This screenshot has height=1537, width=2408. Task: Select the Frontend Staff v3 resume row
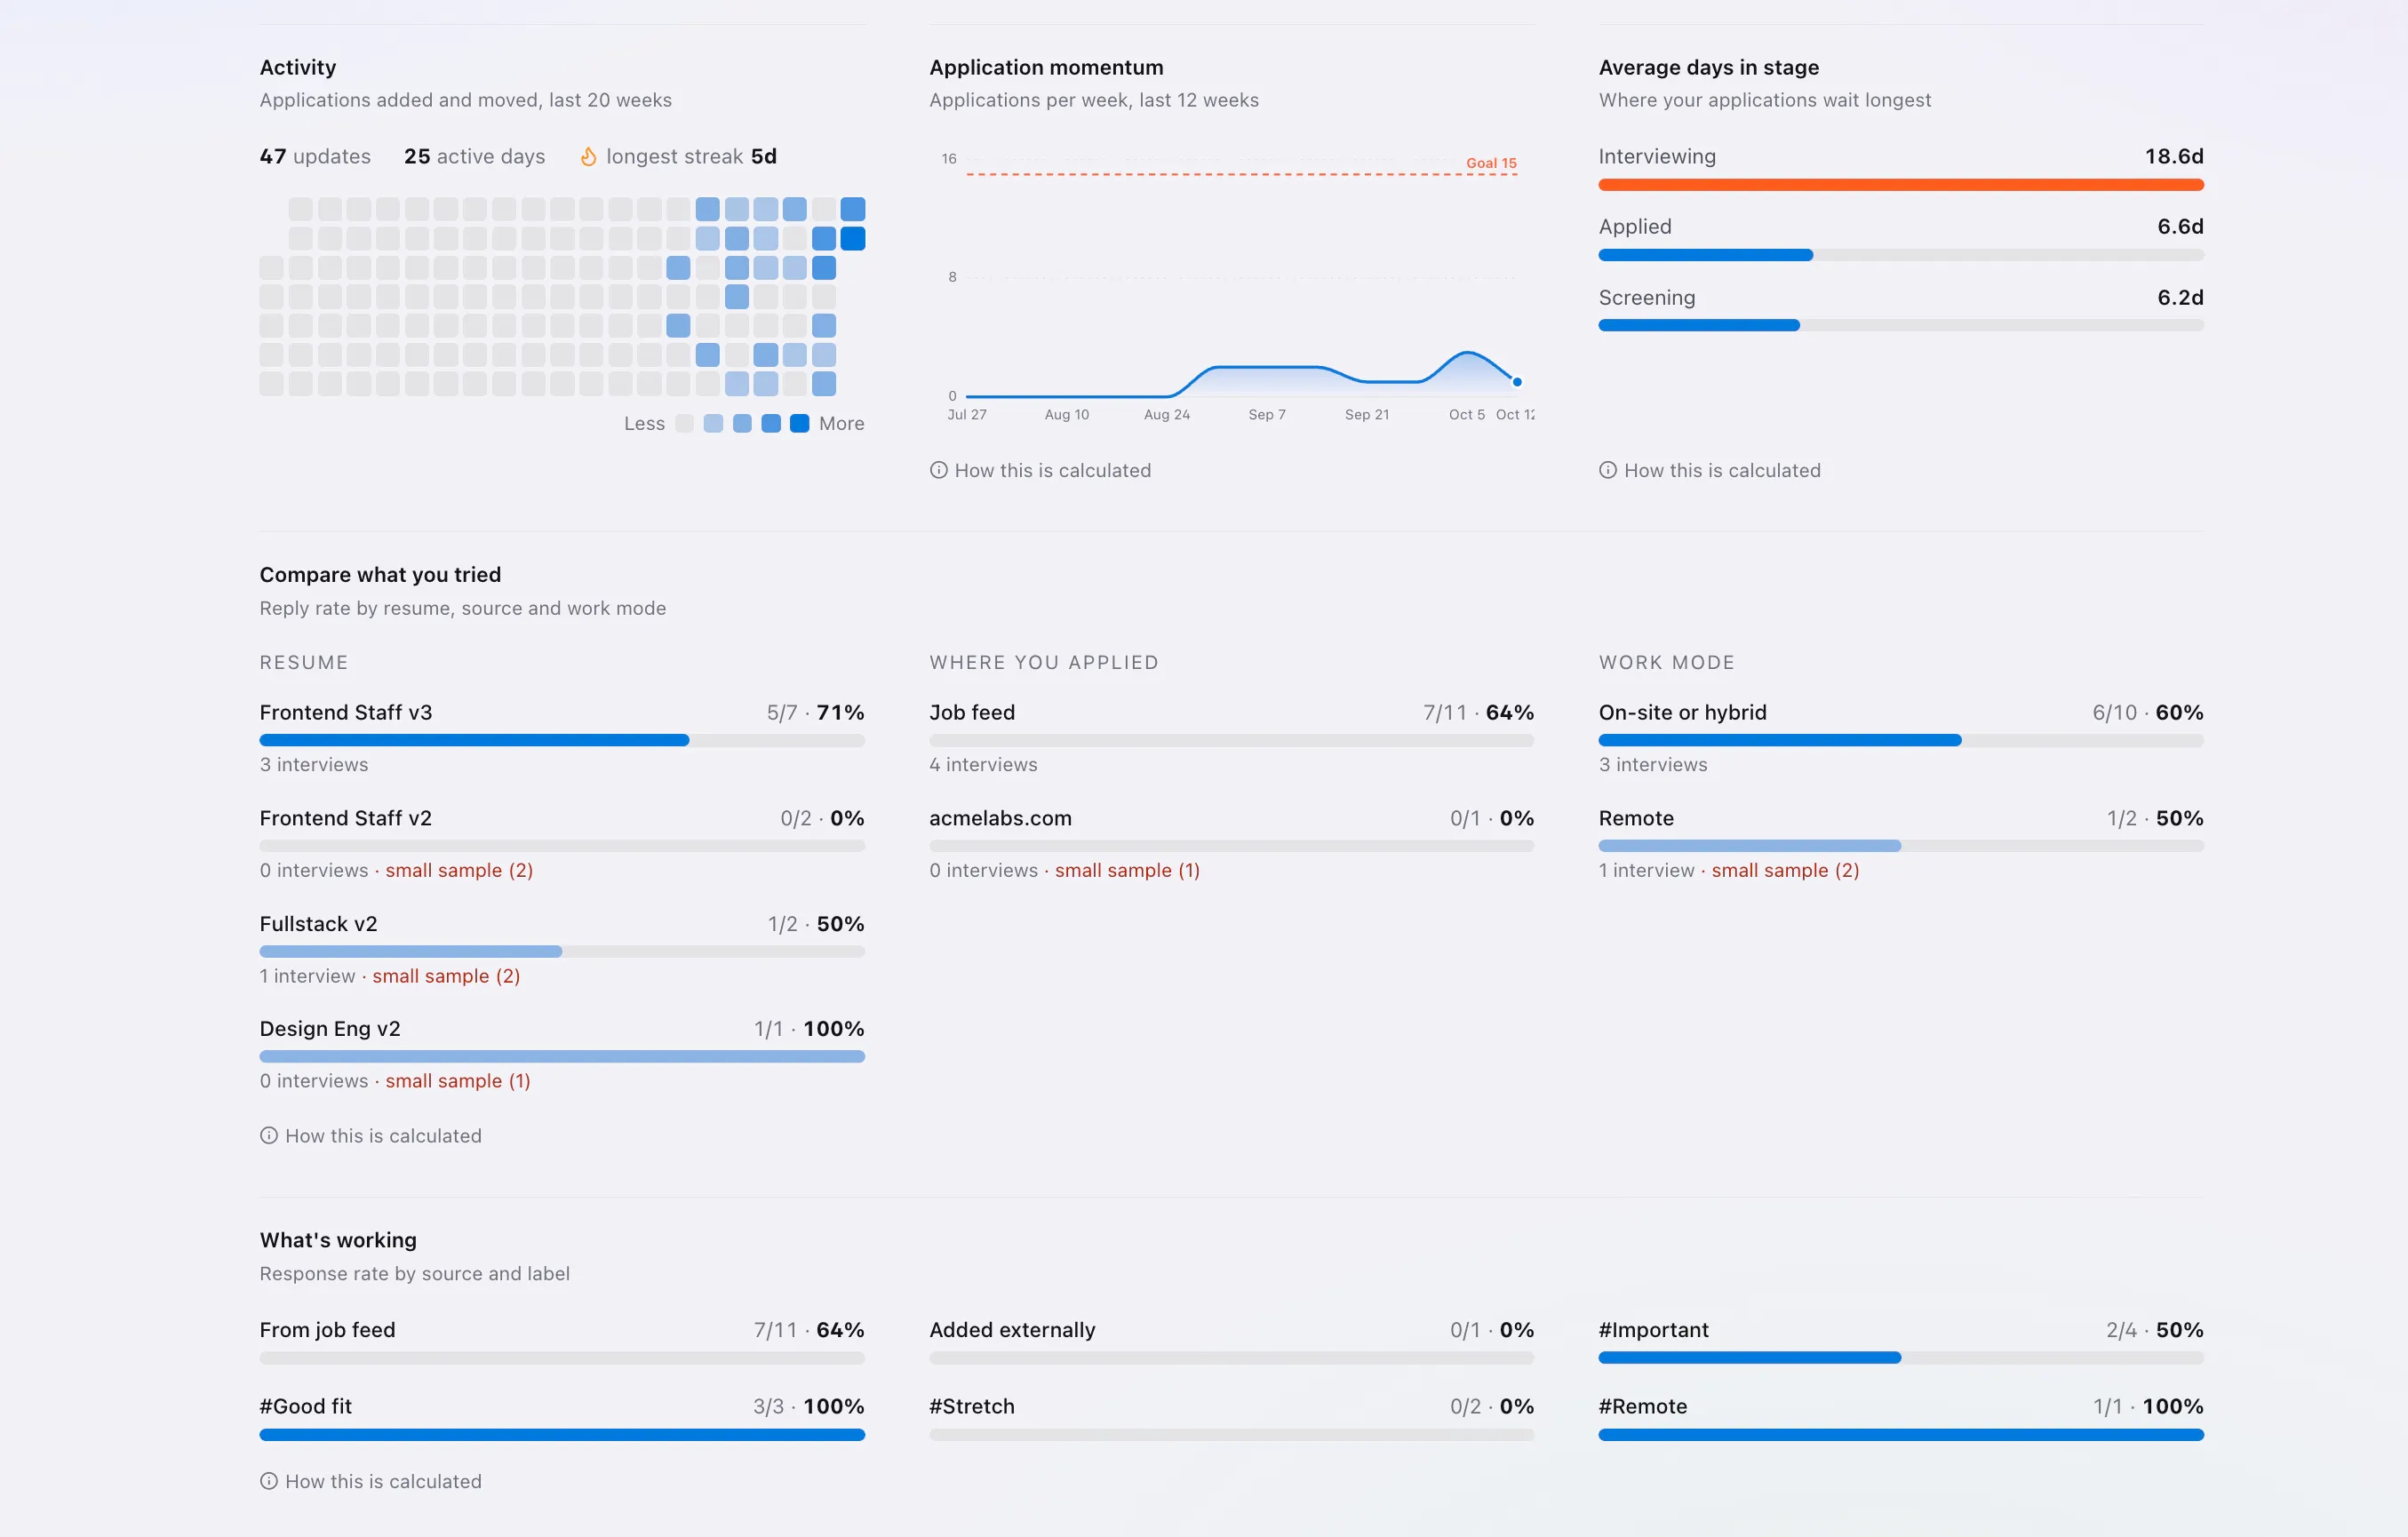click(x=562, y=738)
